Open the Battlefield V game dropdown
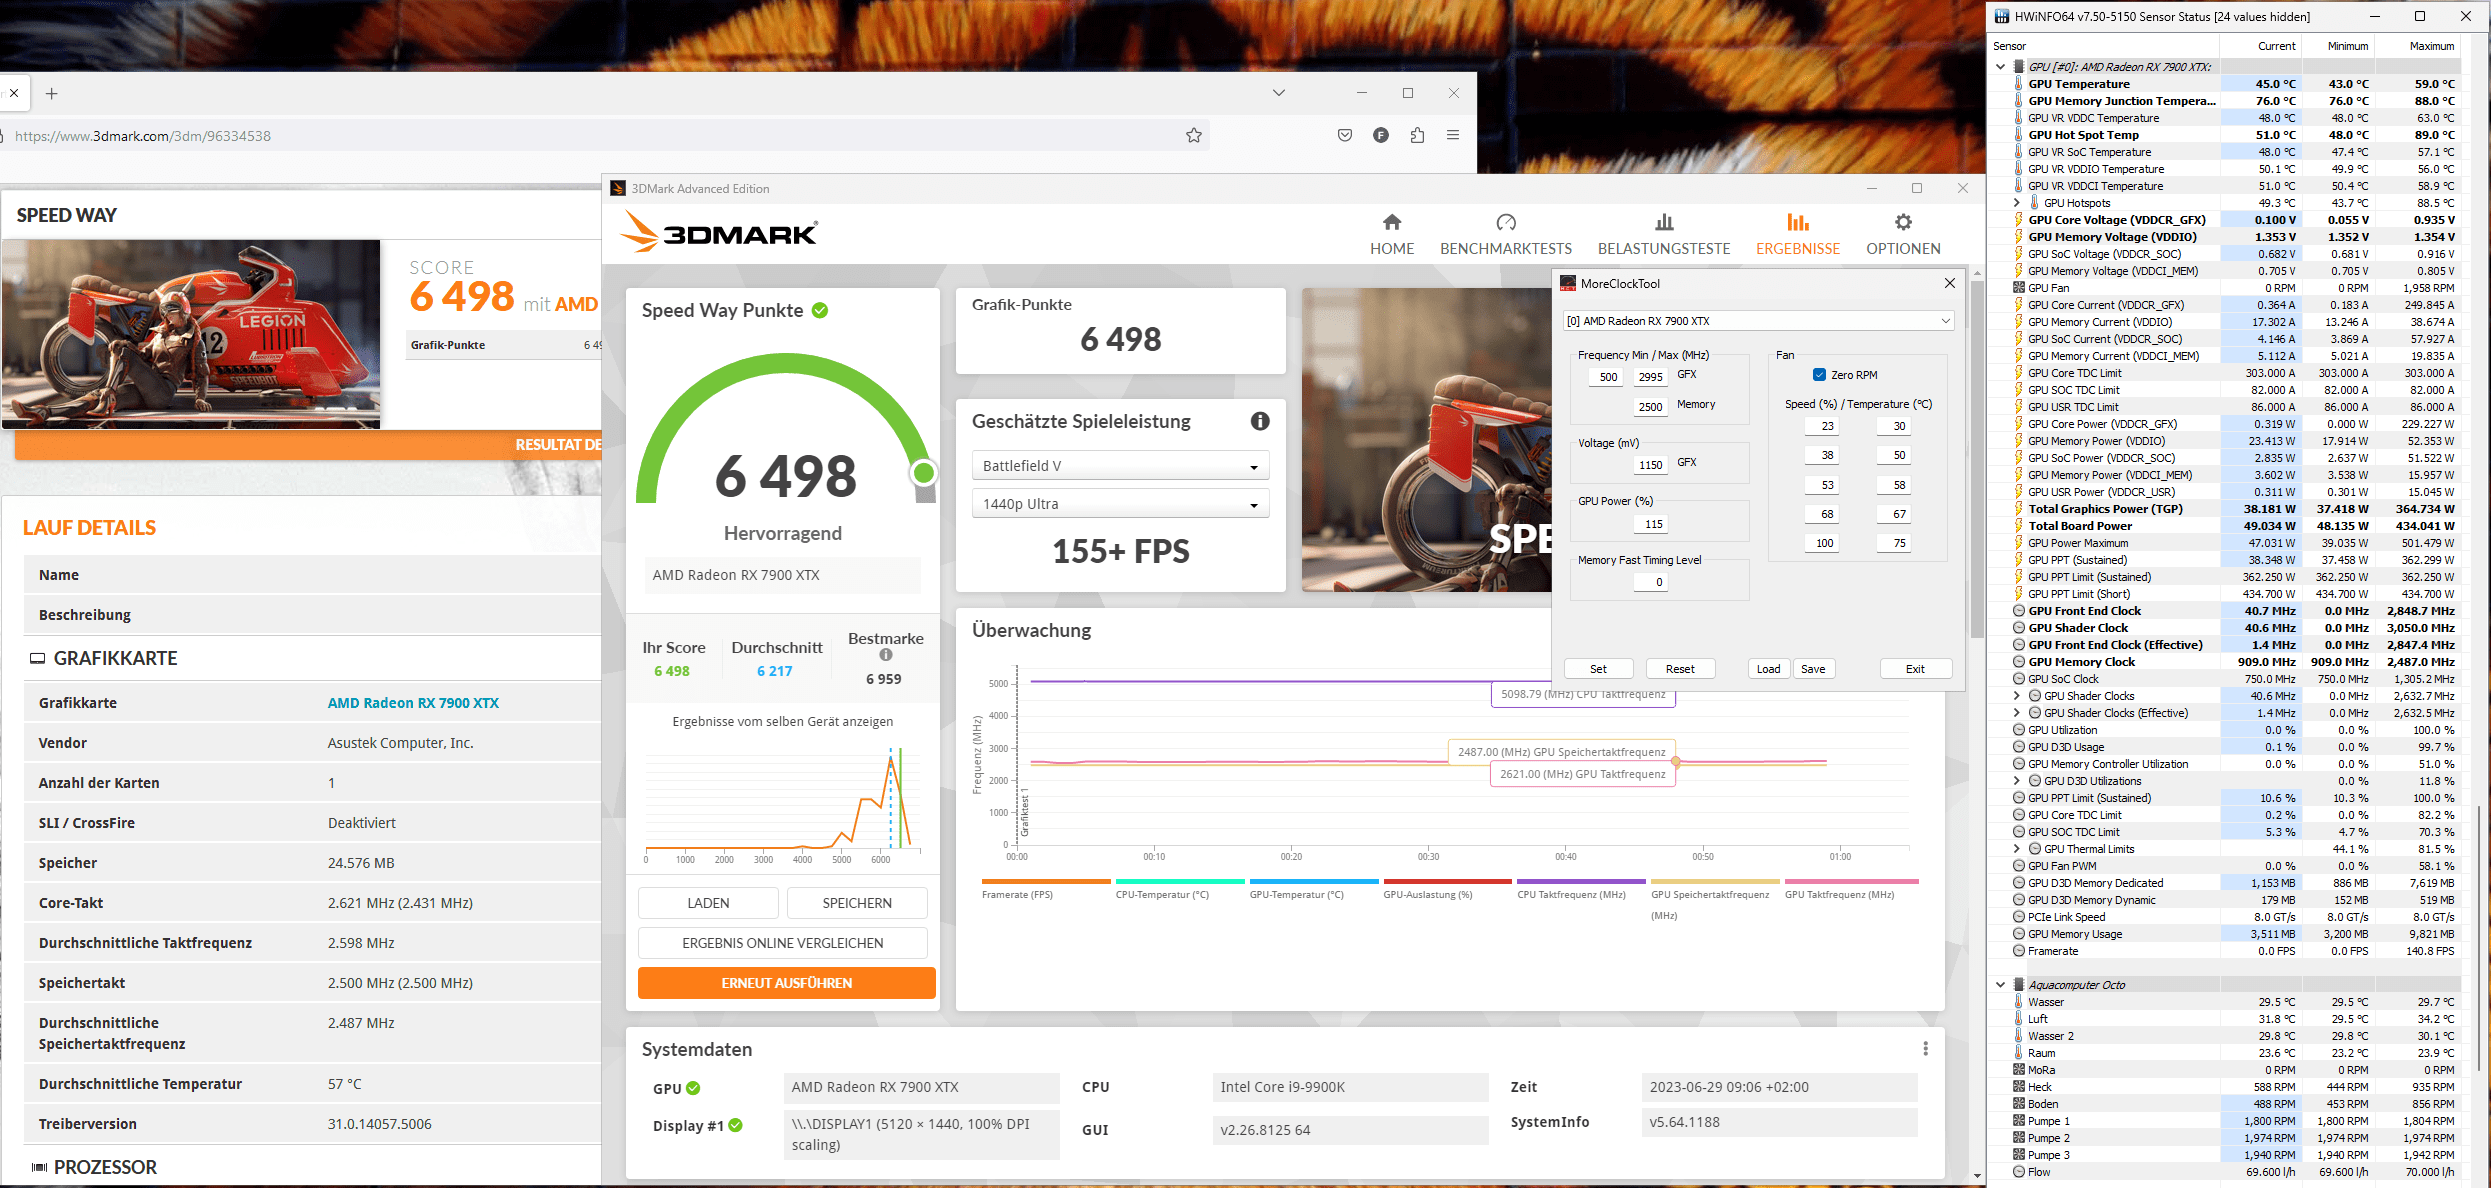Image resolution: width=2491 pixels, height=1188 pixels. pos(1119,466)
